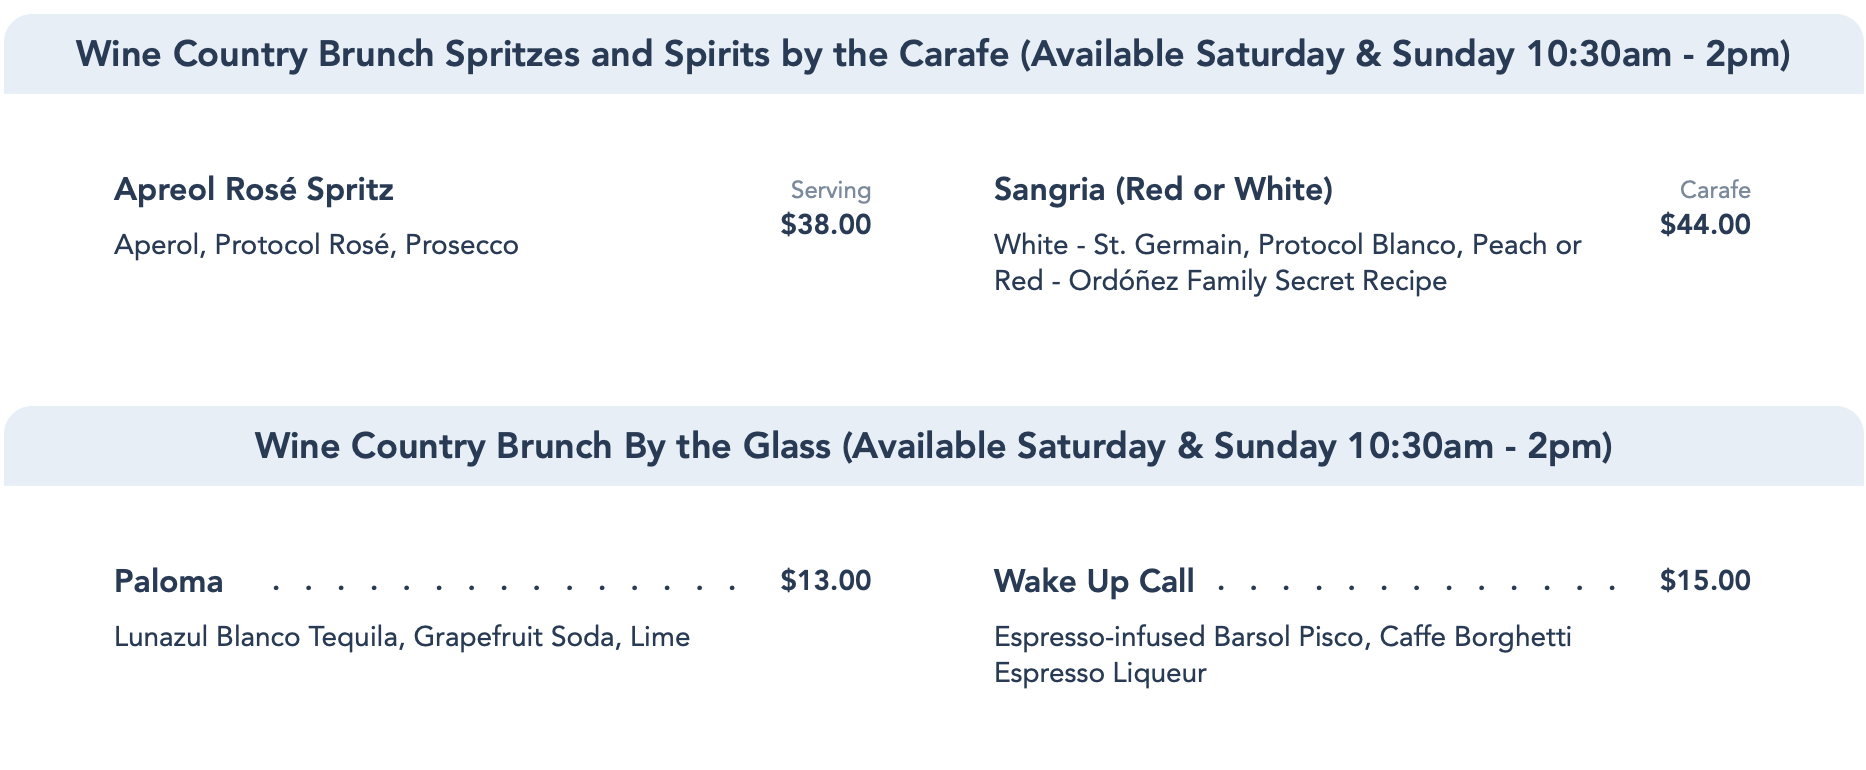Select the Apreol Rosé Spritz item title
The image size is (1866, 770).
[254, 189]
